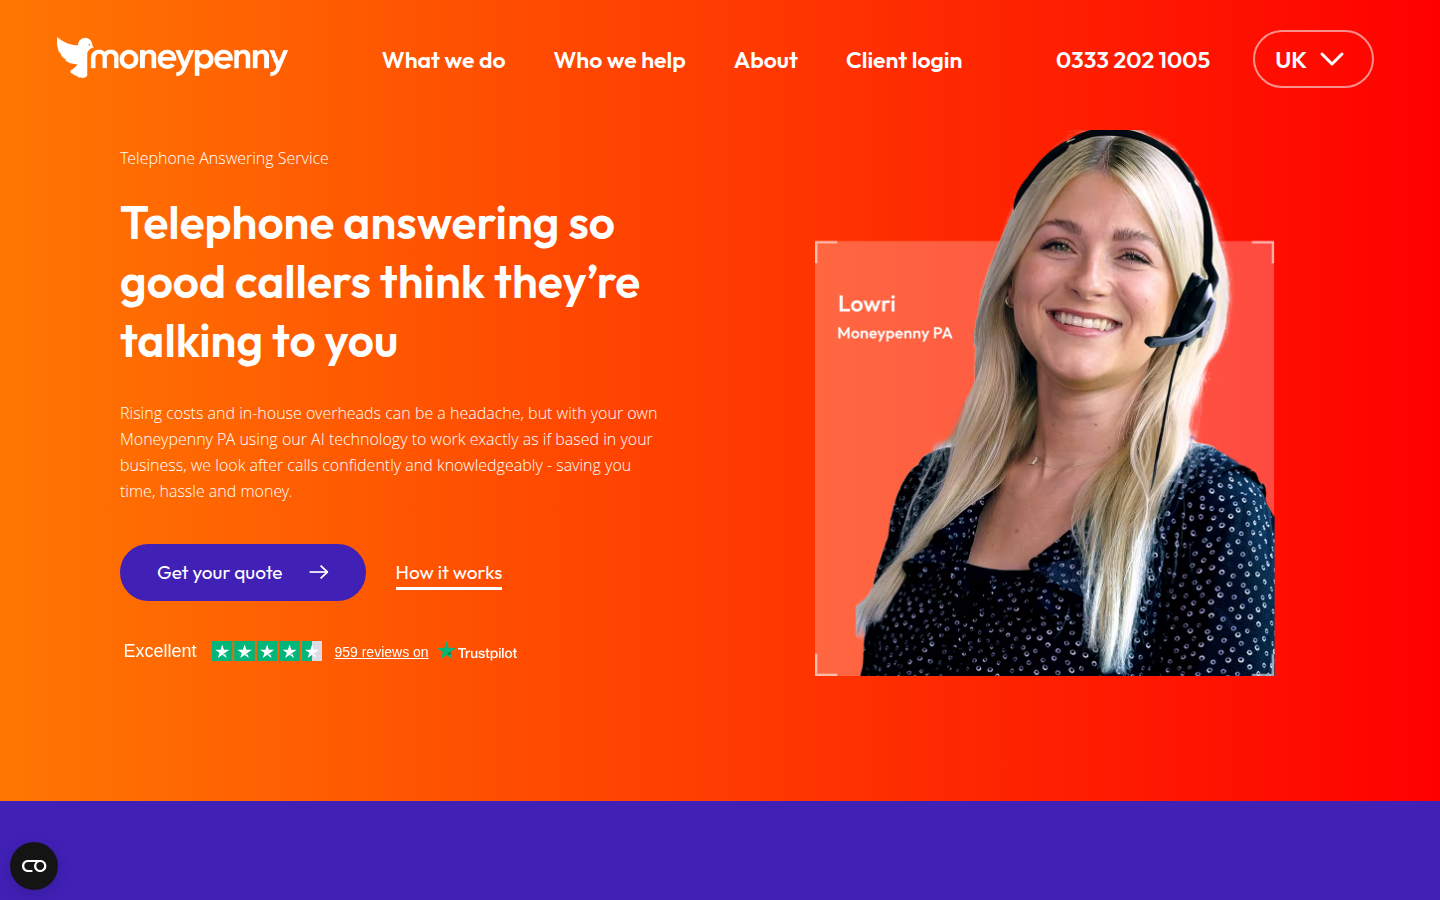Screen dimensions: 1440x900
Task: Open the cookie preferences icon
Action: point(34,866)
